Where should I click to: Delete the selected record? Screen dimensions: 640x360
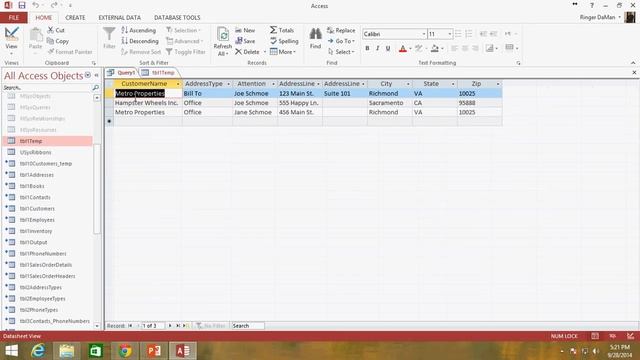[x=247, y=52]
